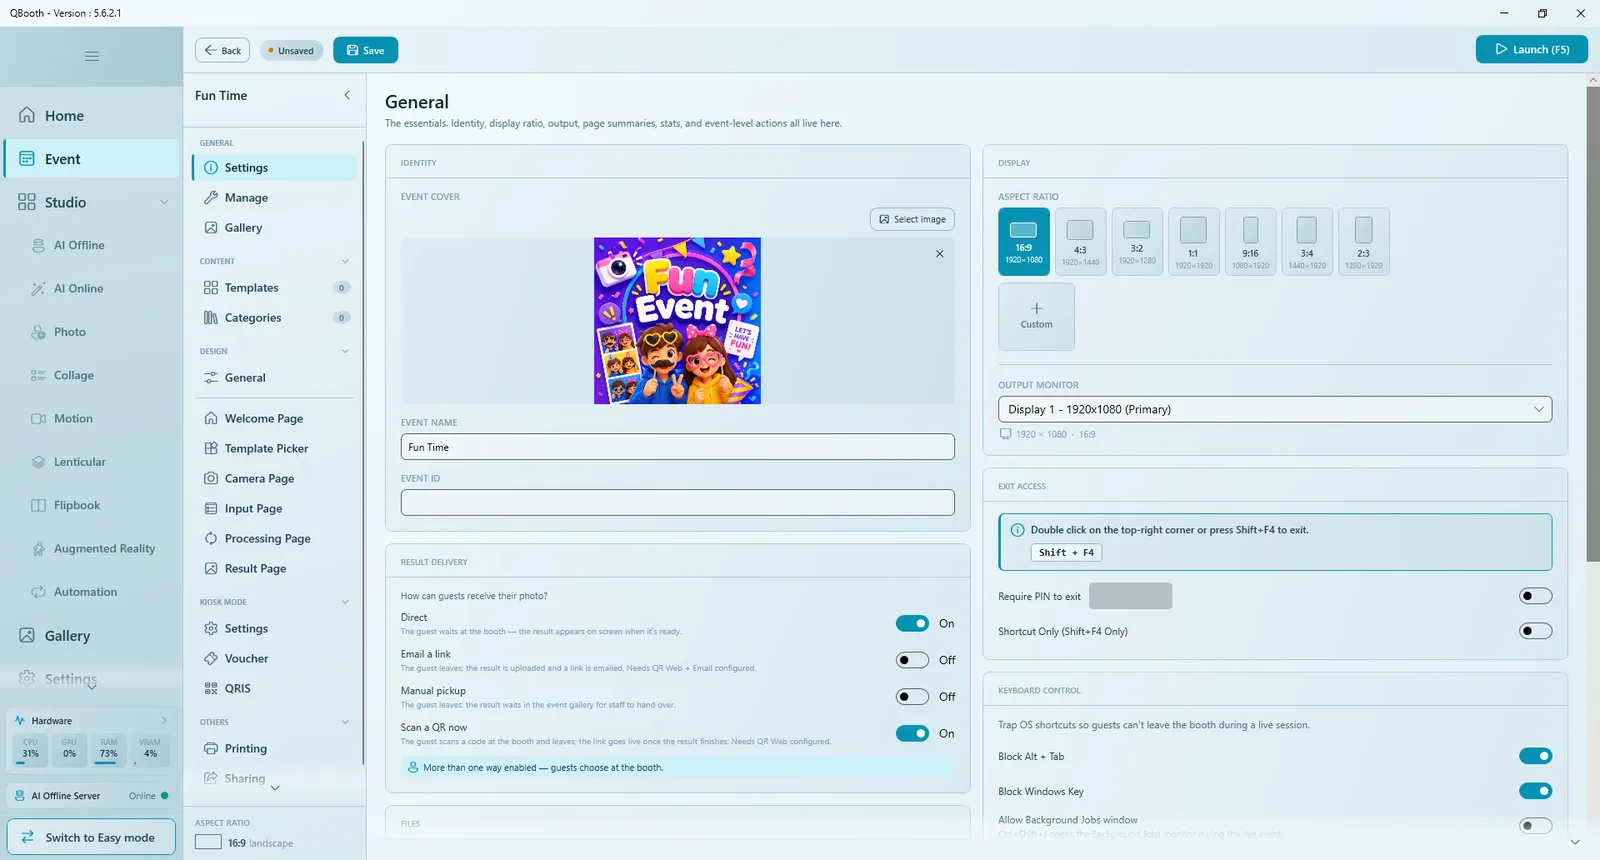Open the Manage wrench icon item
1600x860 pixels.
pyautogui.click(x=211, y=198)
